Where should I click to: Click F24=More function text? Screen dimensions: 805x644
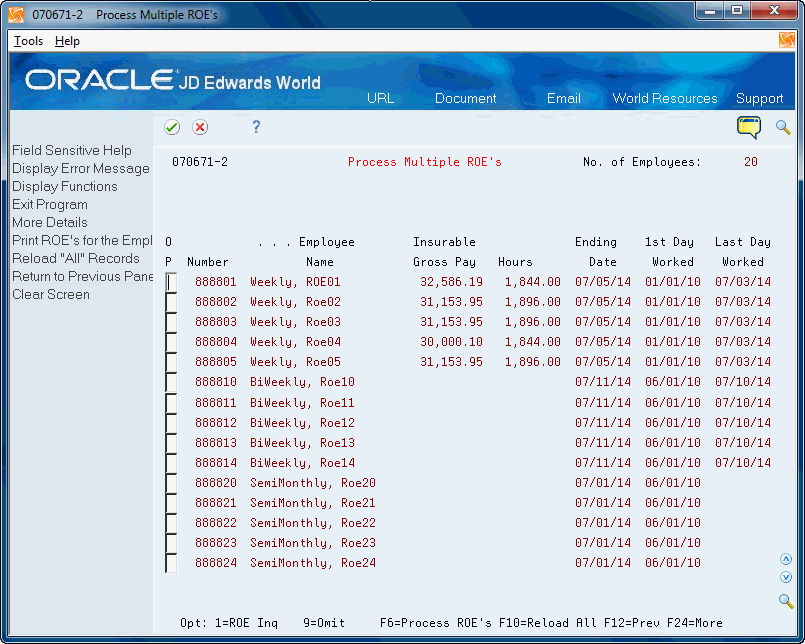[695, 623]
